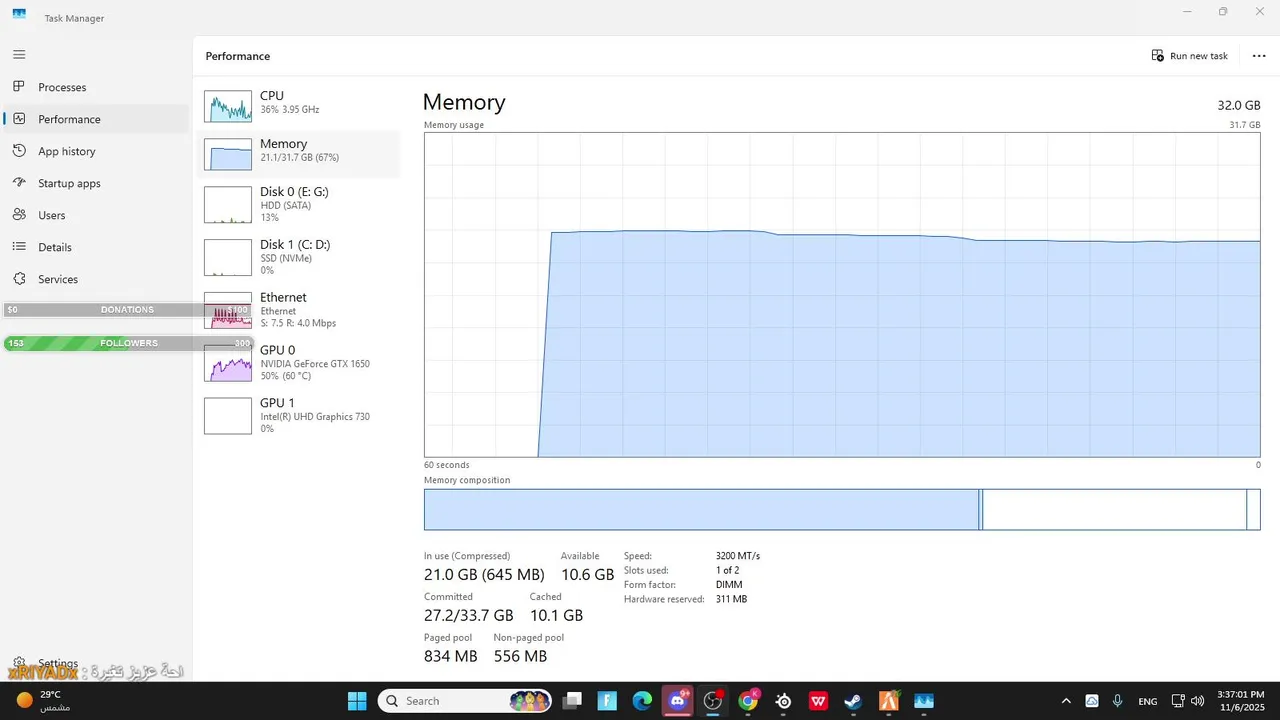Click the Performance sidebar icon
Image resolution: width=1280 pixels, height=720 pixels.
[19, 119]
